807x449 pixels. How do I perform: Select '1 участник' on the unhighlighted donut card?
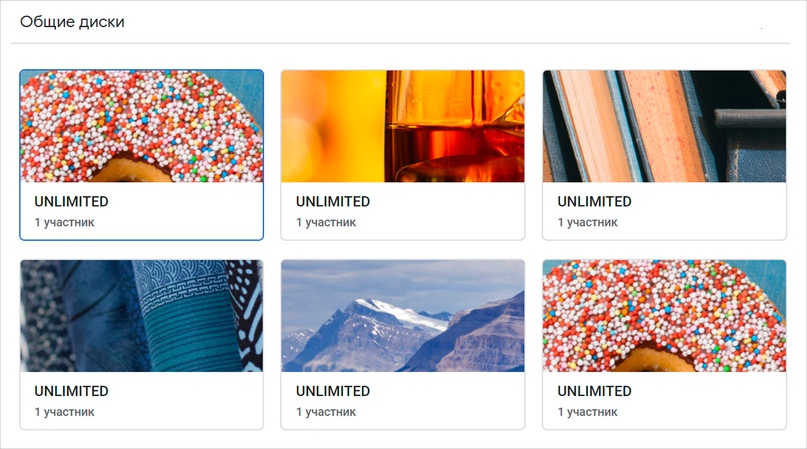click(587, 412)
